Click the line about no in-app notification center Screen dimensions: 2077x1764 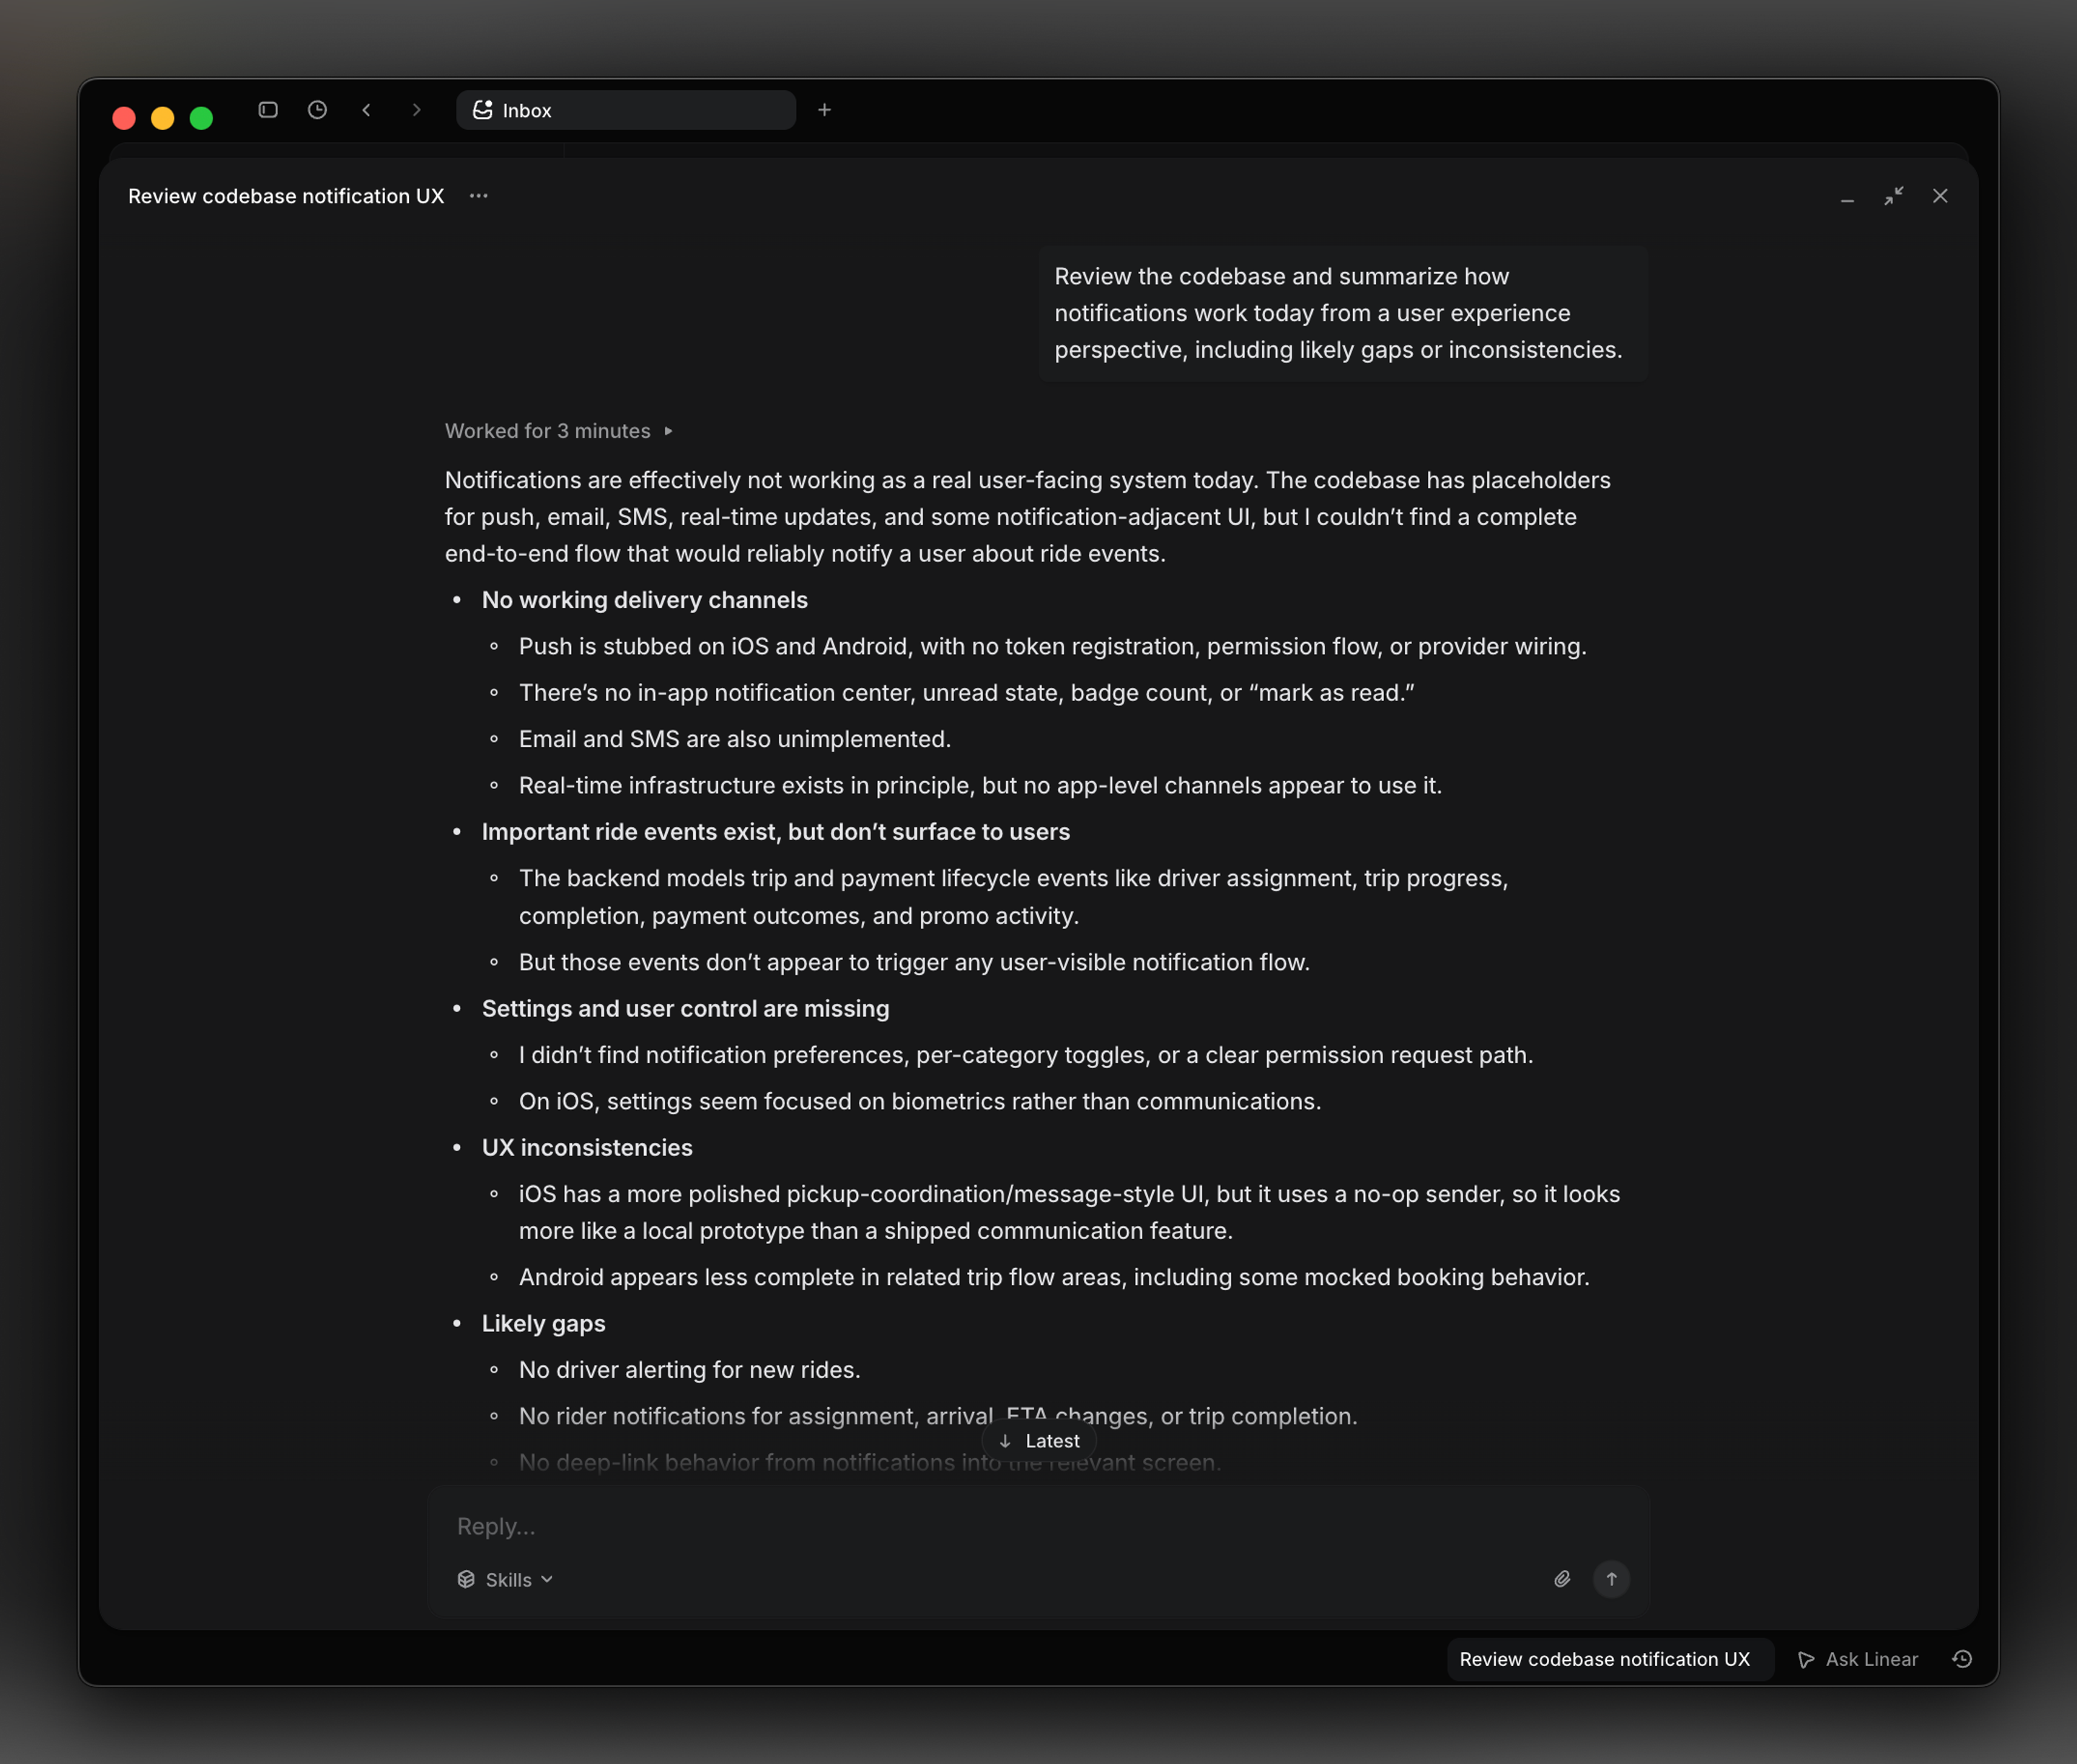click(x=967, y=693)
